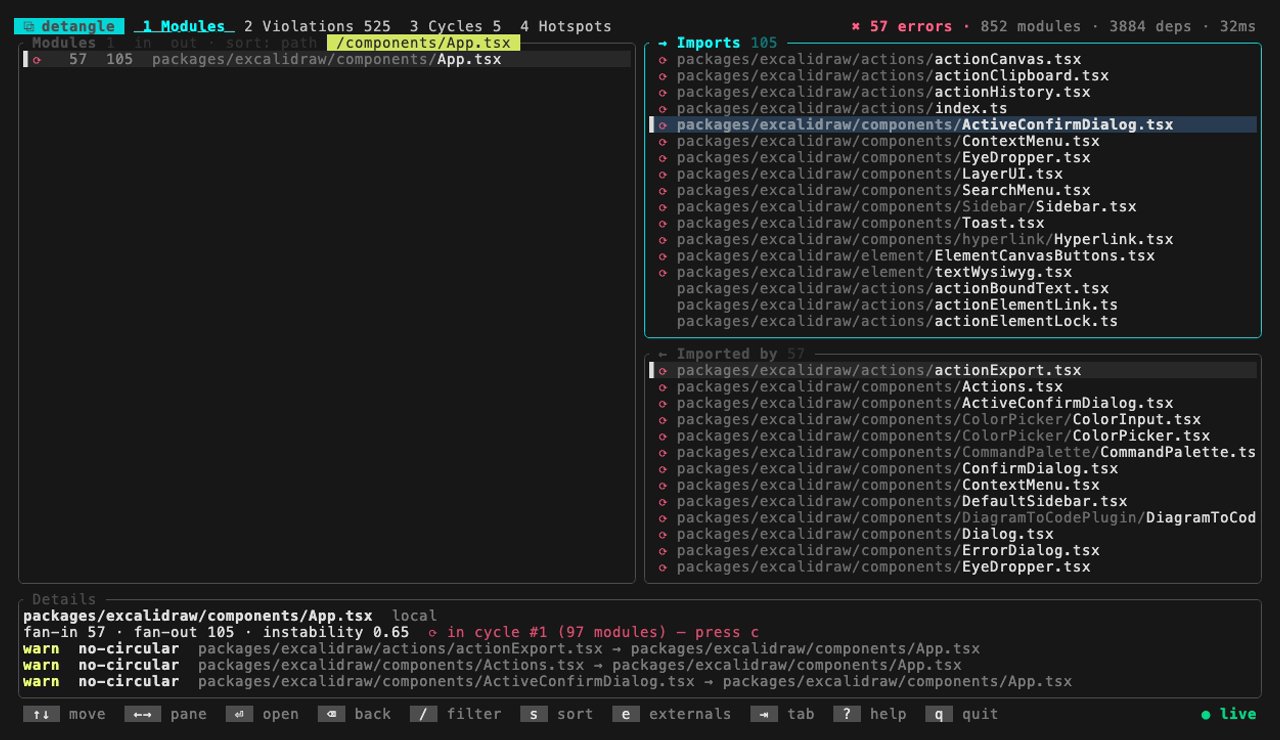Viewport: 1280px width, 740px height.
Task: Select LayerUI.tsx import row
Action: pyautogui.click(x=953, y=174)
